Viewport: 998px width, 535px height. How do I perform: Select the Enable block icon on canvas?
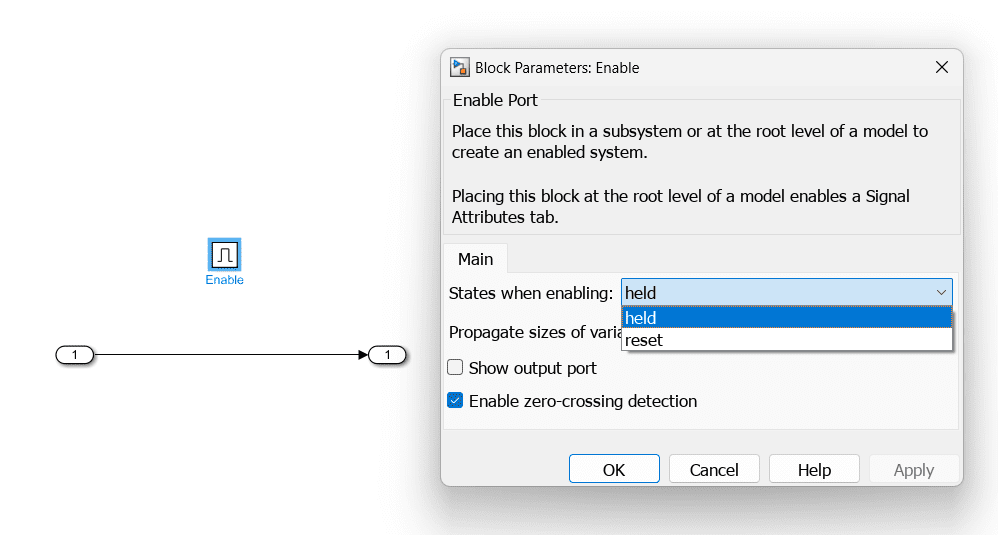(224, 255)
